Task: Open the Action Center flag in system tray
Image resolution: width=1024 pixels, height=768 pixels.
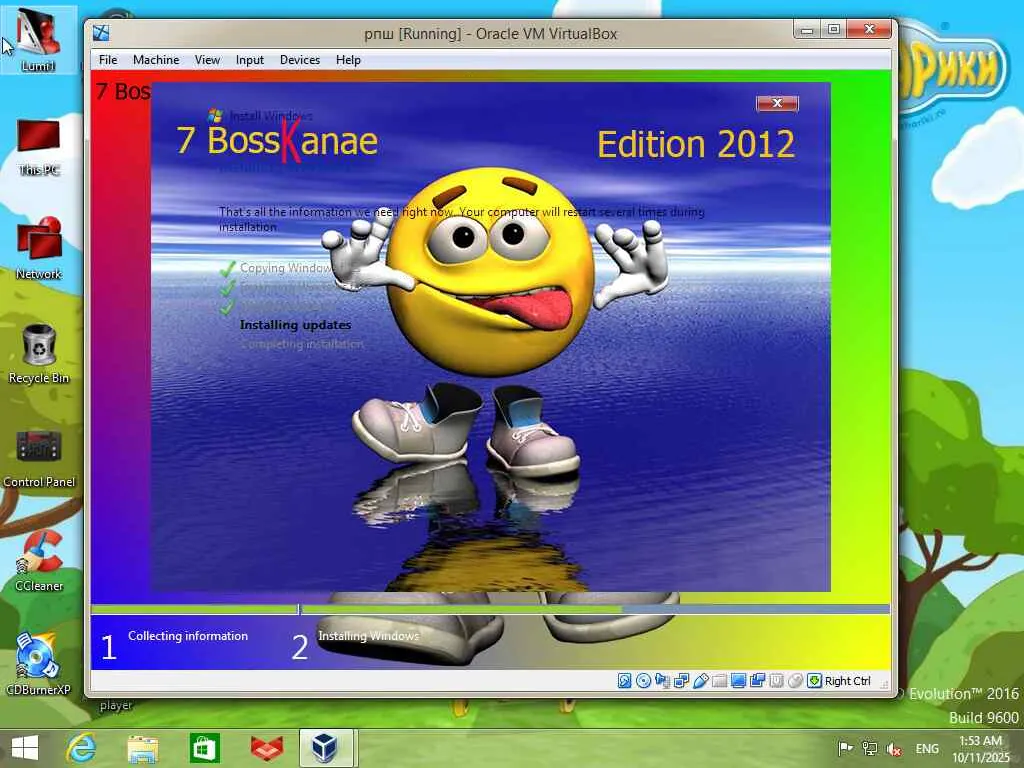Action: (845, 748)
